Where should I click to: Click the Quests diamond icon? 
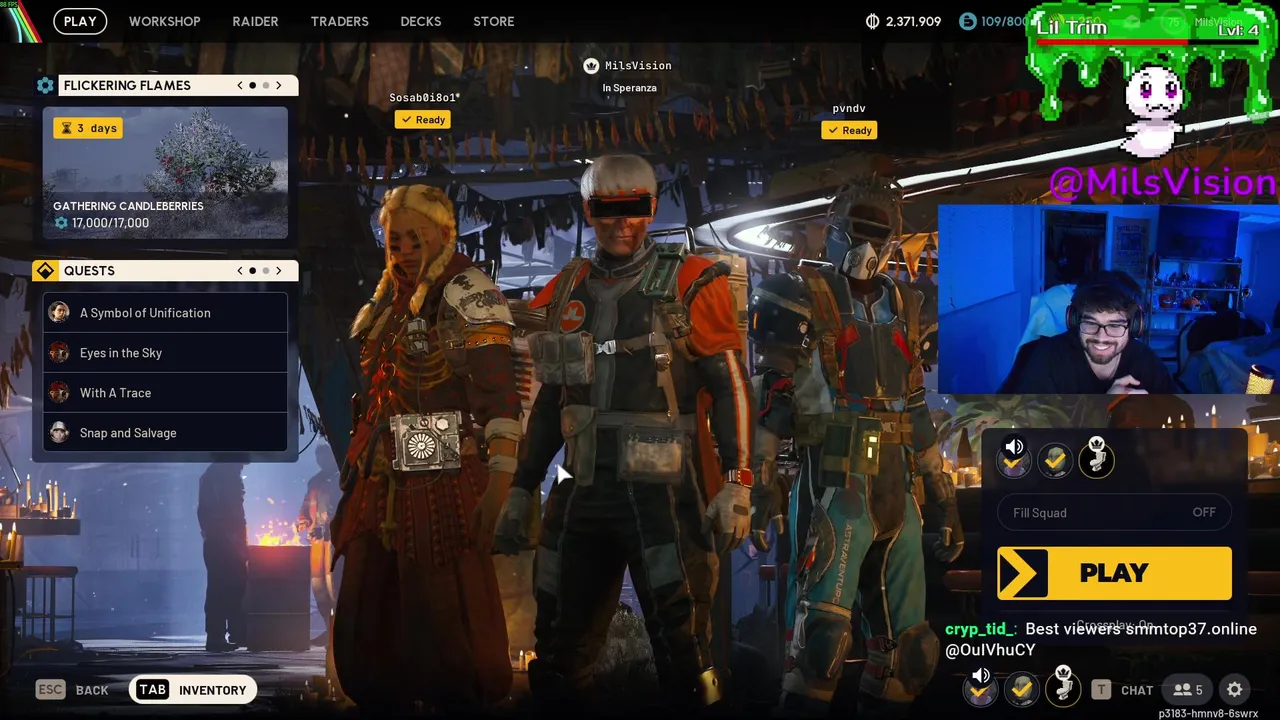(x=45, y=271)
